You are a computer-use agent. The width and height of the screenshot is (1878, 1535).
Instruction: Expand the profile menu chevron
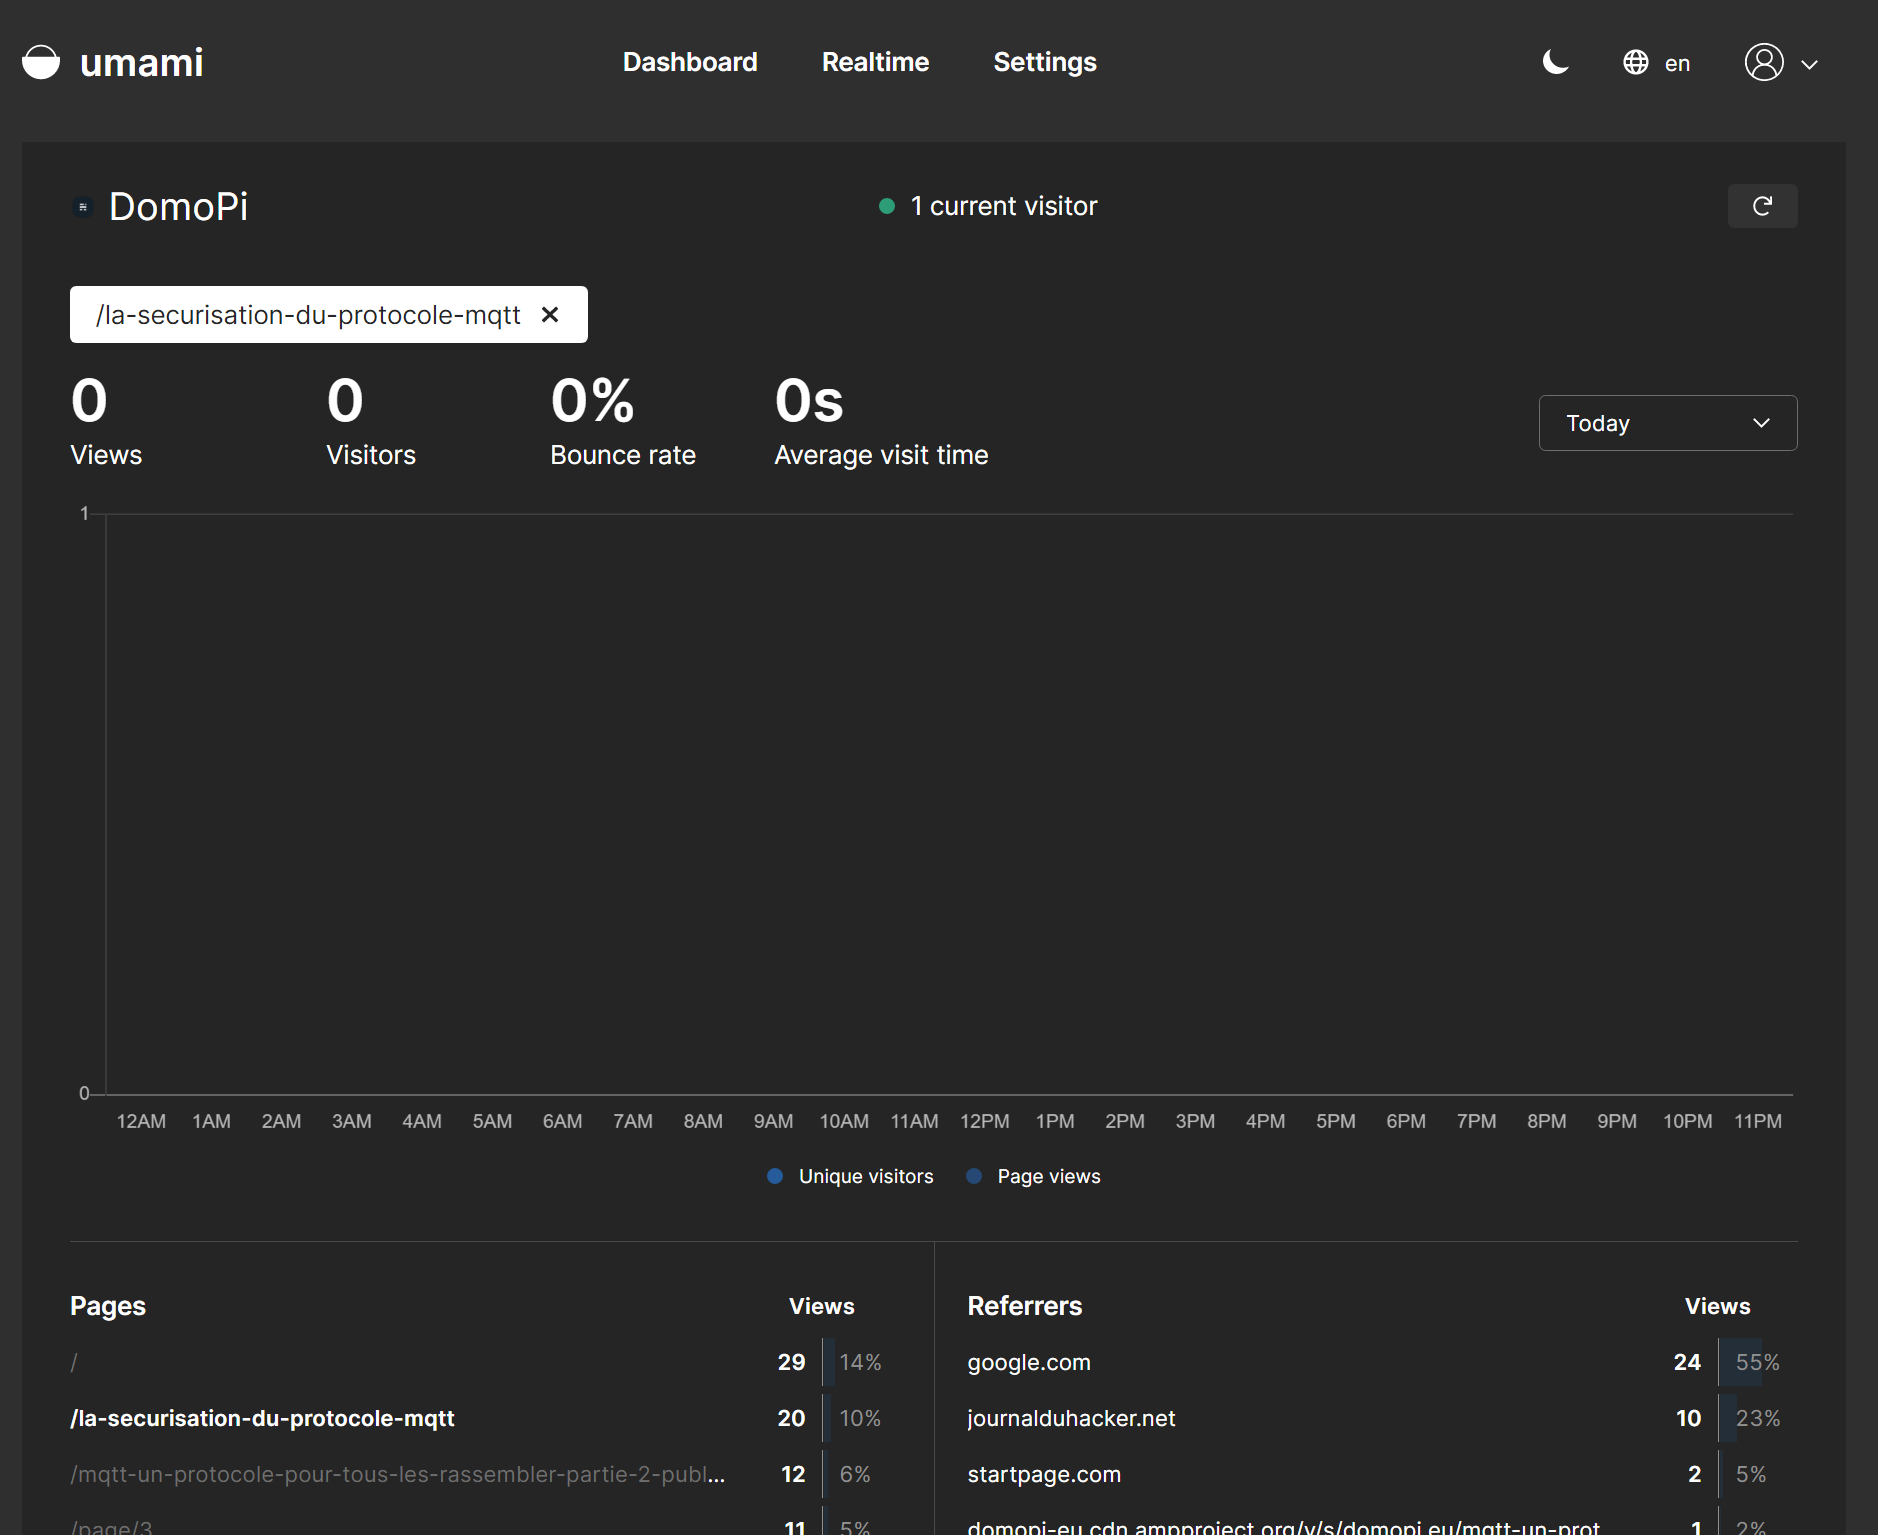1810,63
